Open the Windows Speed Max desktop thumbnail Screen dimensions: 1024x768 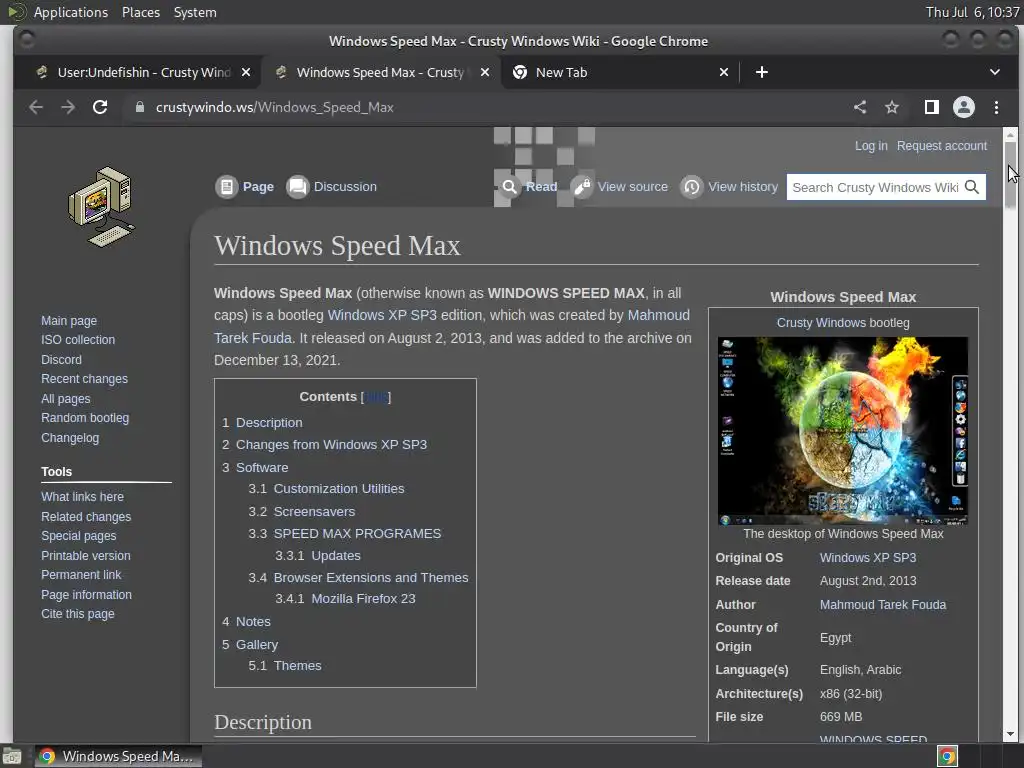842,431
